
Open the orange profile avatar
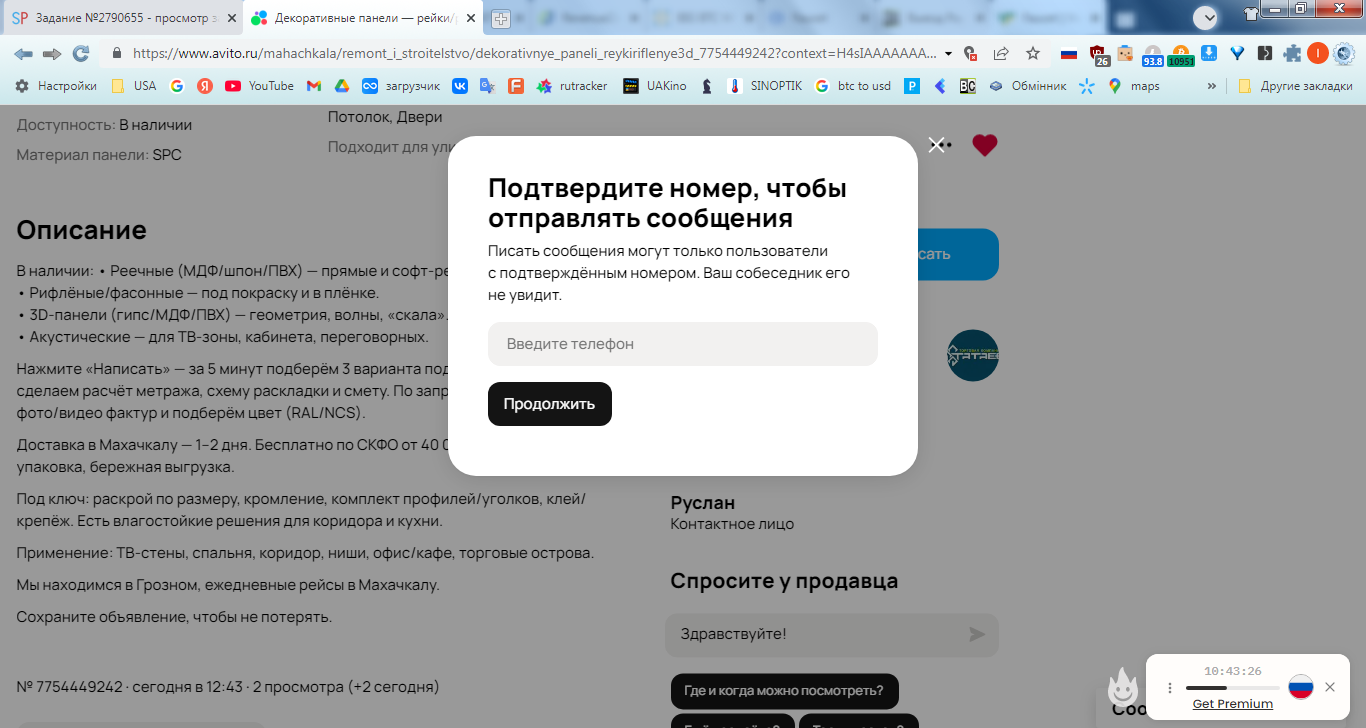(x=1318, y=53)
